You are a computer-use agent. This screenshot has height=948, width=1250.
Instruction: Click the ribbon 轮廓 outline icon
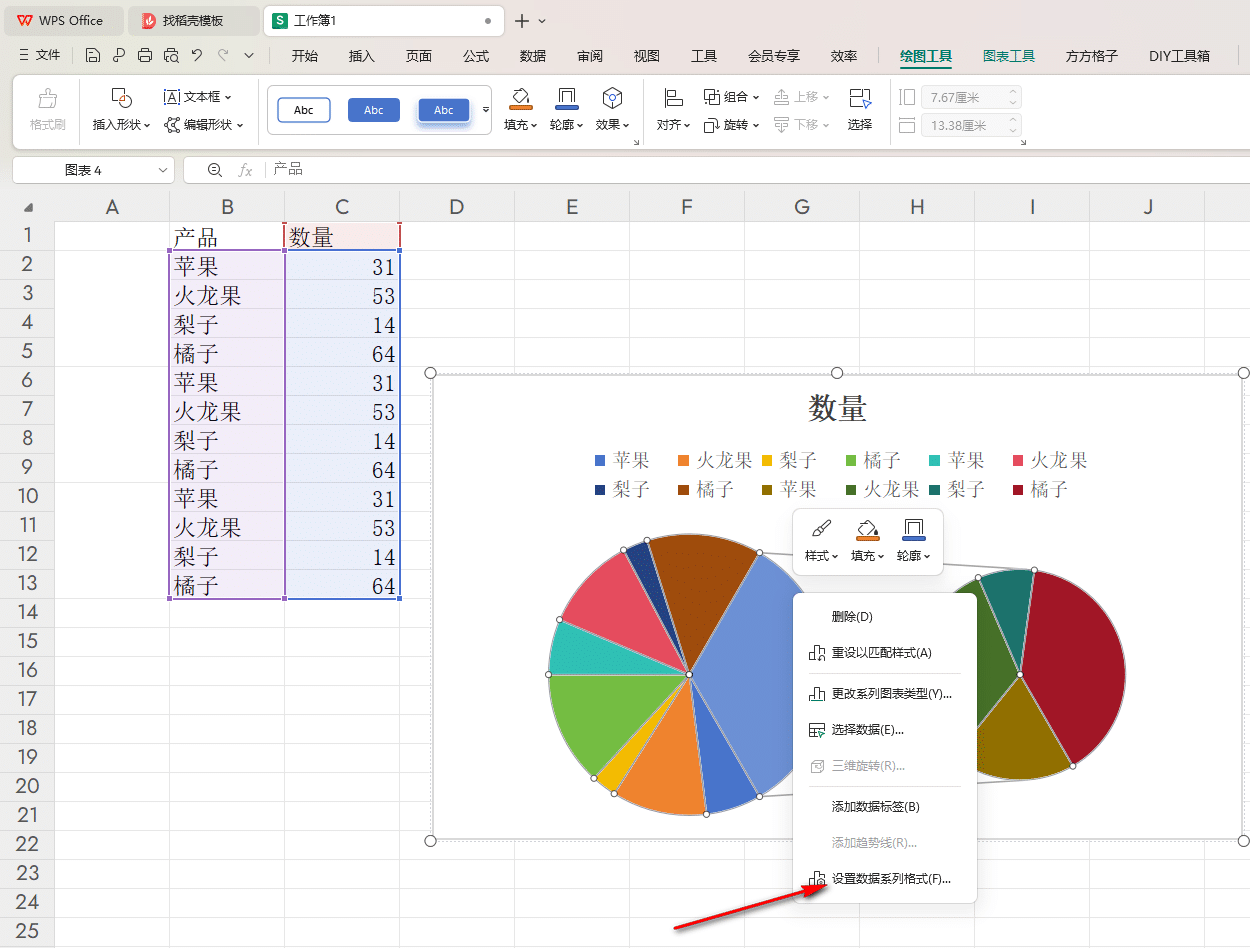(566, 98)
